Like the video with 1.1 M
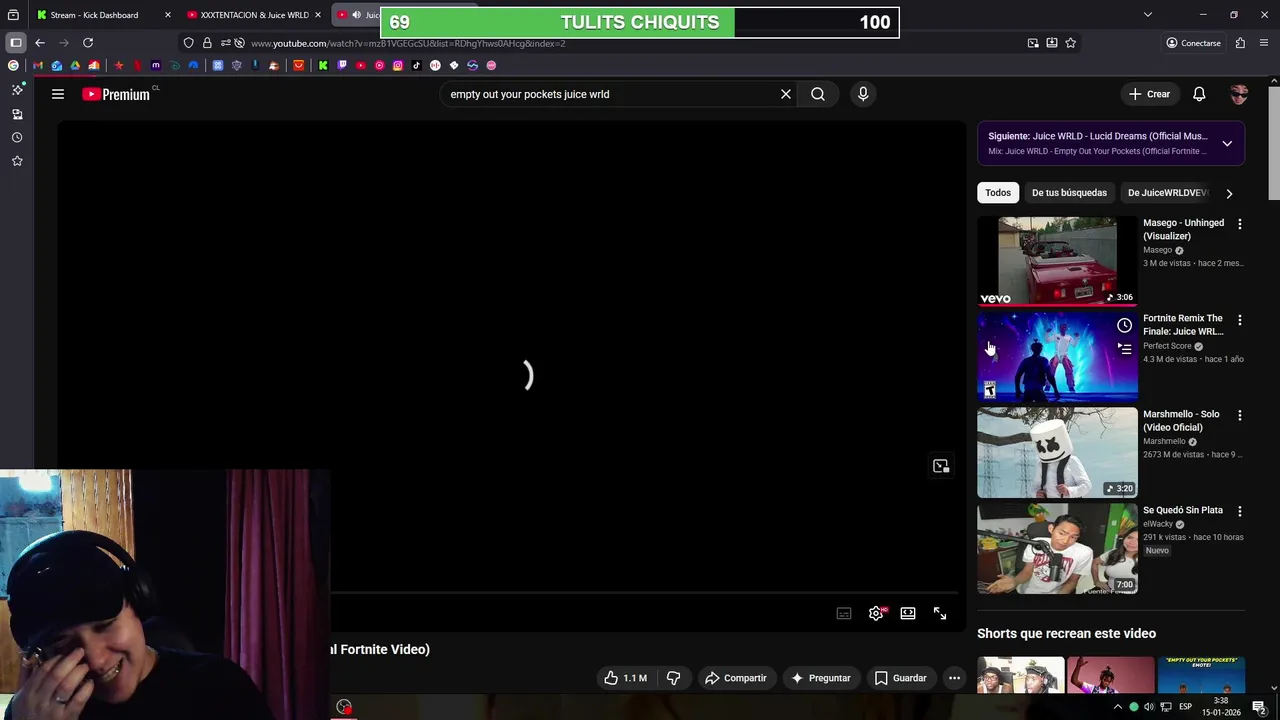Screen dimensions: 1280x720 pyautogui.click(x=625, y=678)
